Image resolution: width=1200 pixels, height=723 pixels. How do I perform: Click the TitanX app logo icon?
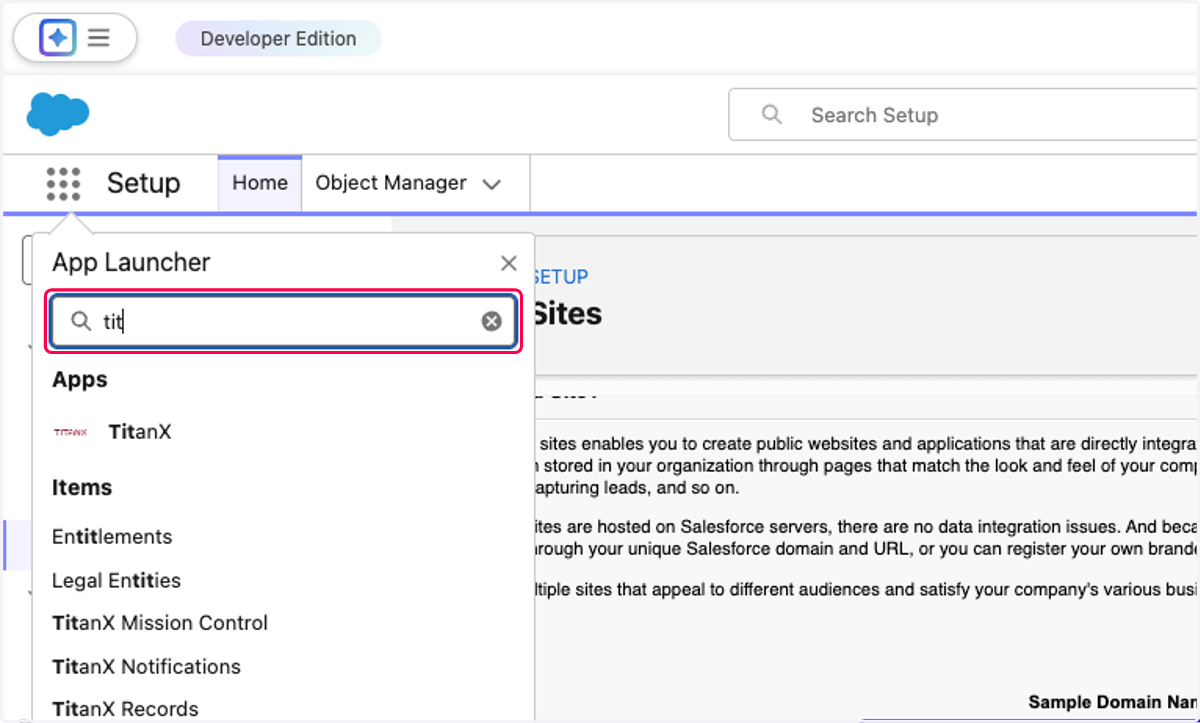(70, 432)
